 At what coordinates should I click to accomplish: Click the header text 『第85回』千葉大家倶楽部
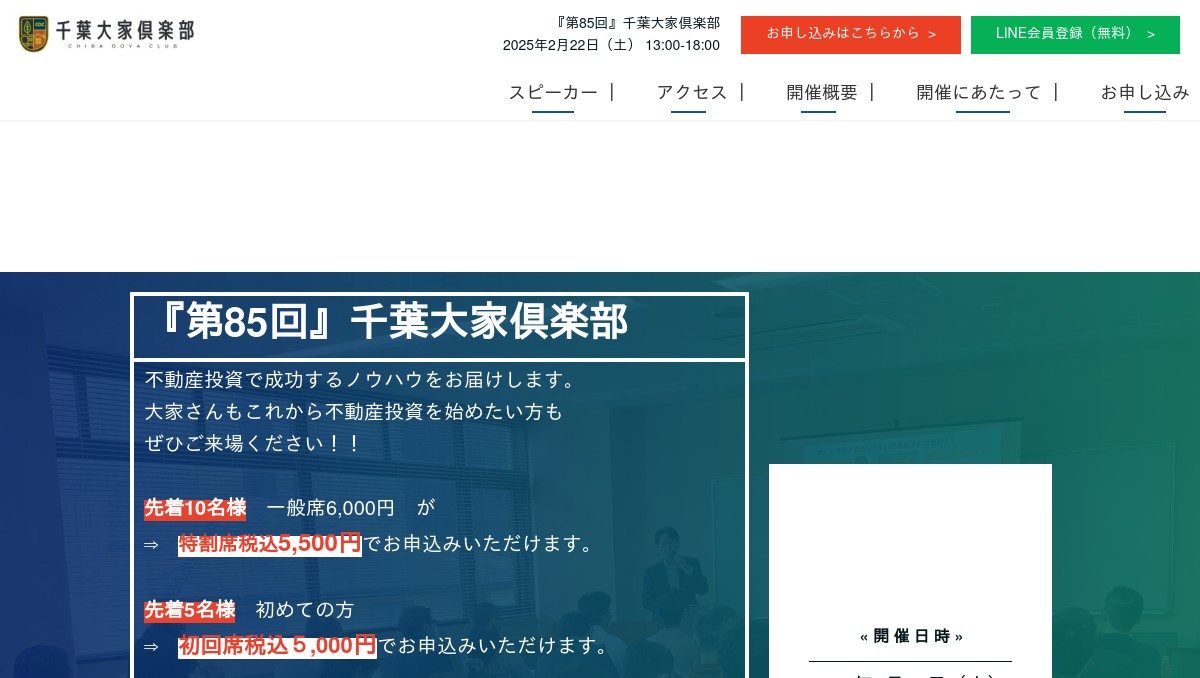point(637,23)
